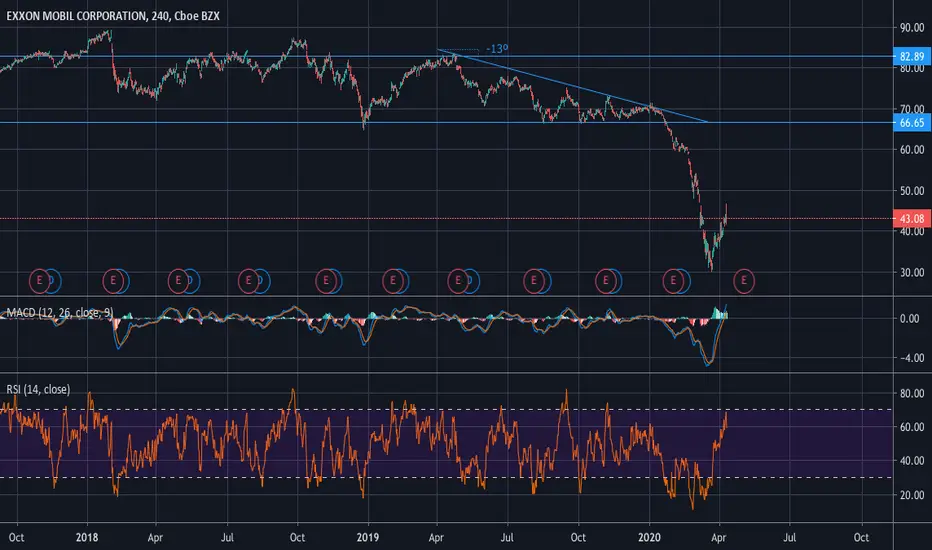
Task: Open the upcoming earnings E marker after April 2020
Action: click(744, 280)
